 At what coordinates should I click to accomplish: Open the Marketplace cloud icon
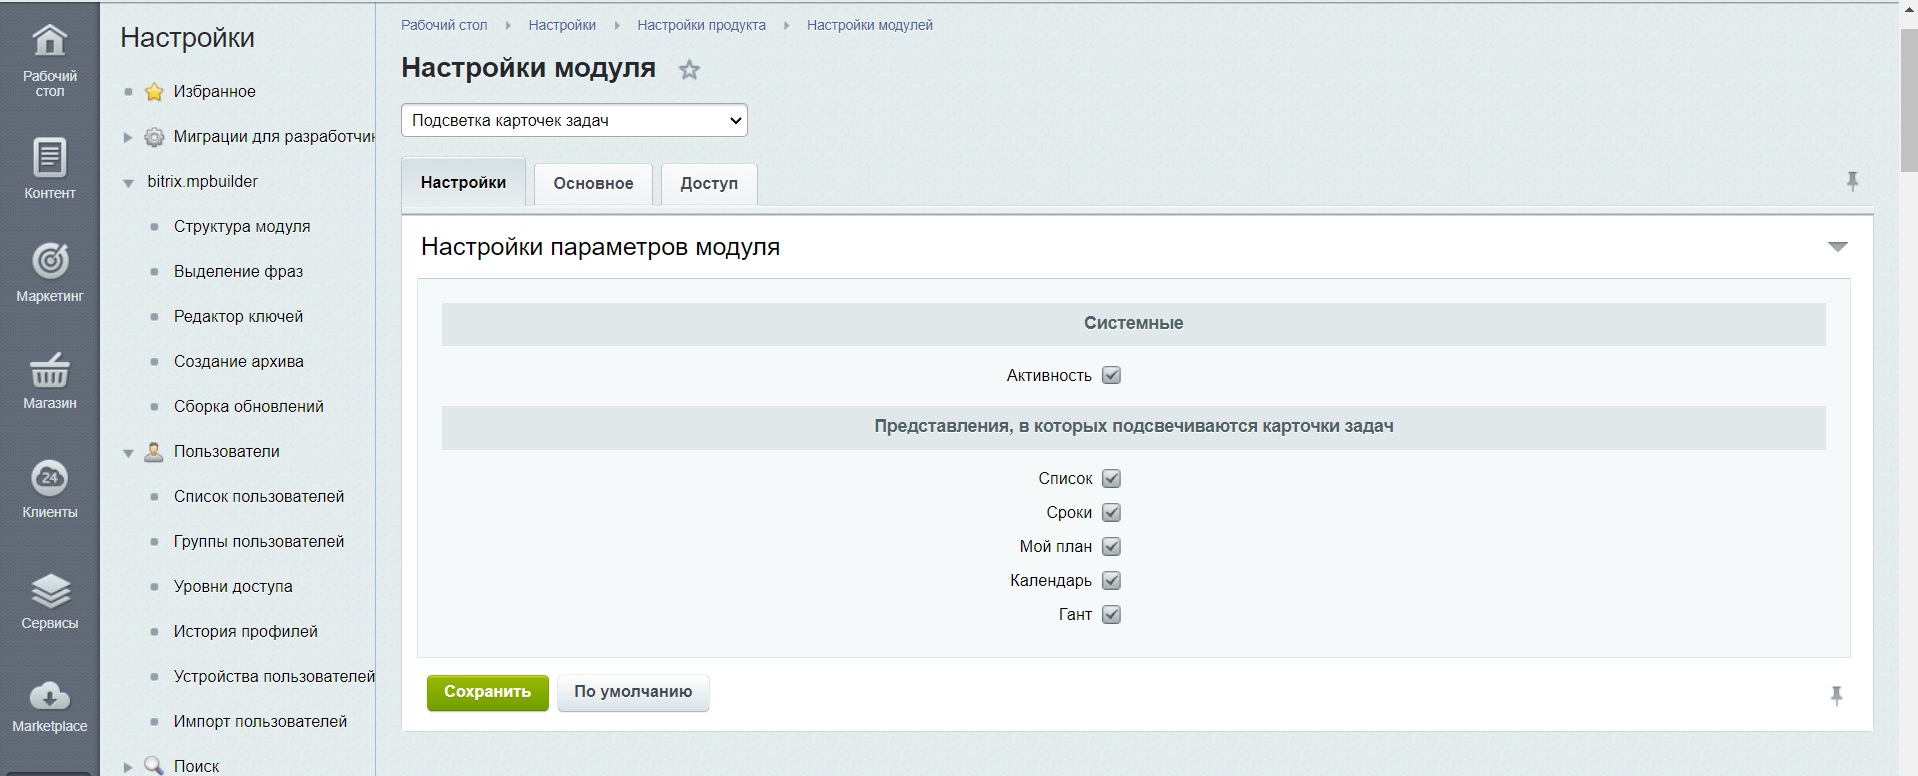tap(49, 695)
